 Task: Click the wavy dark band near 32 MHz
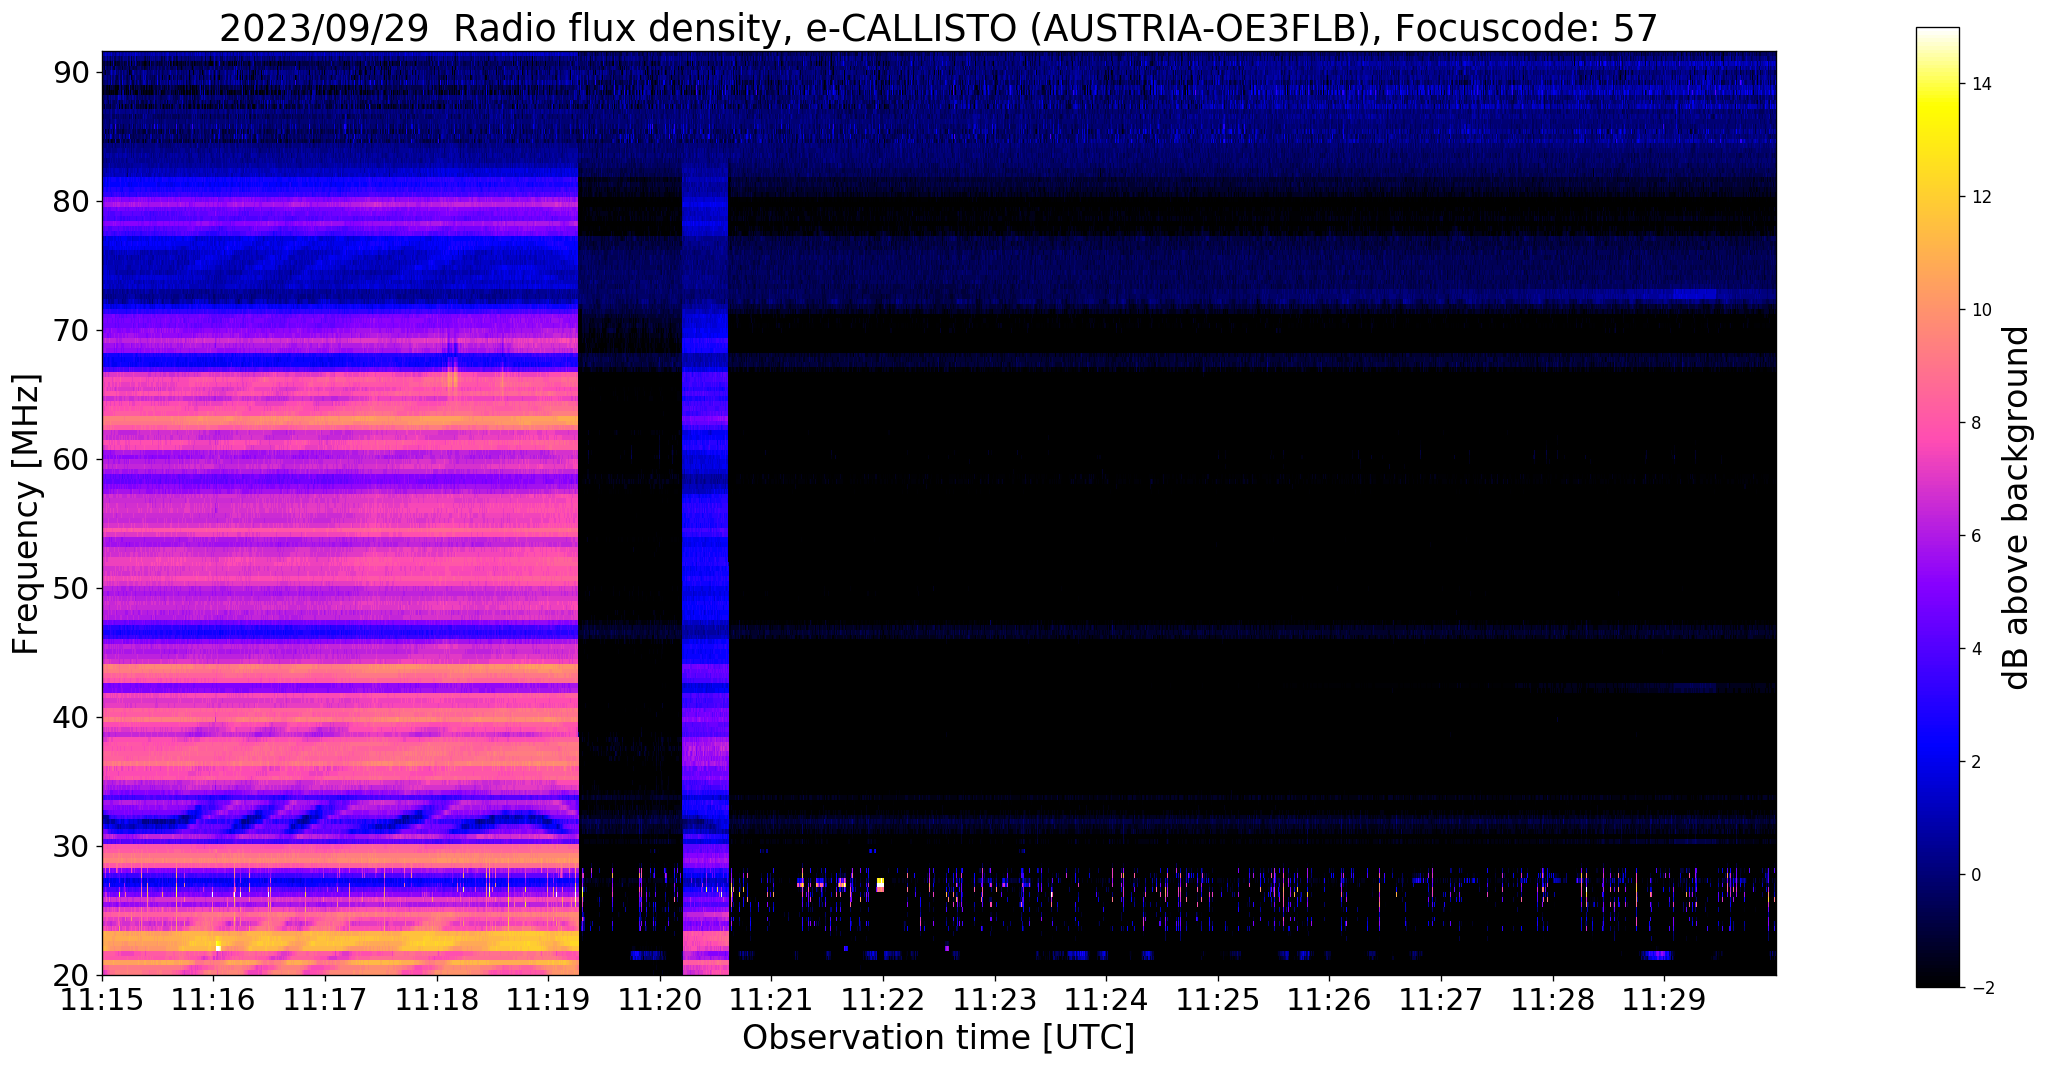(x=340, y=820)
